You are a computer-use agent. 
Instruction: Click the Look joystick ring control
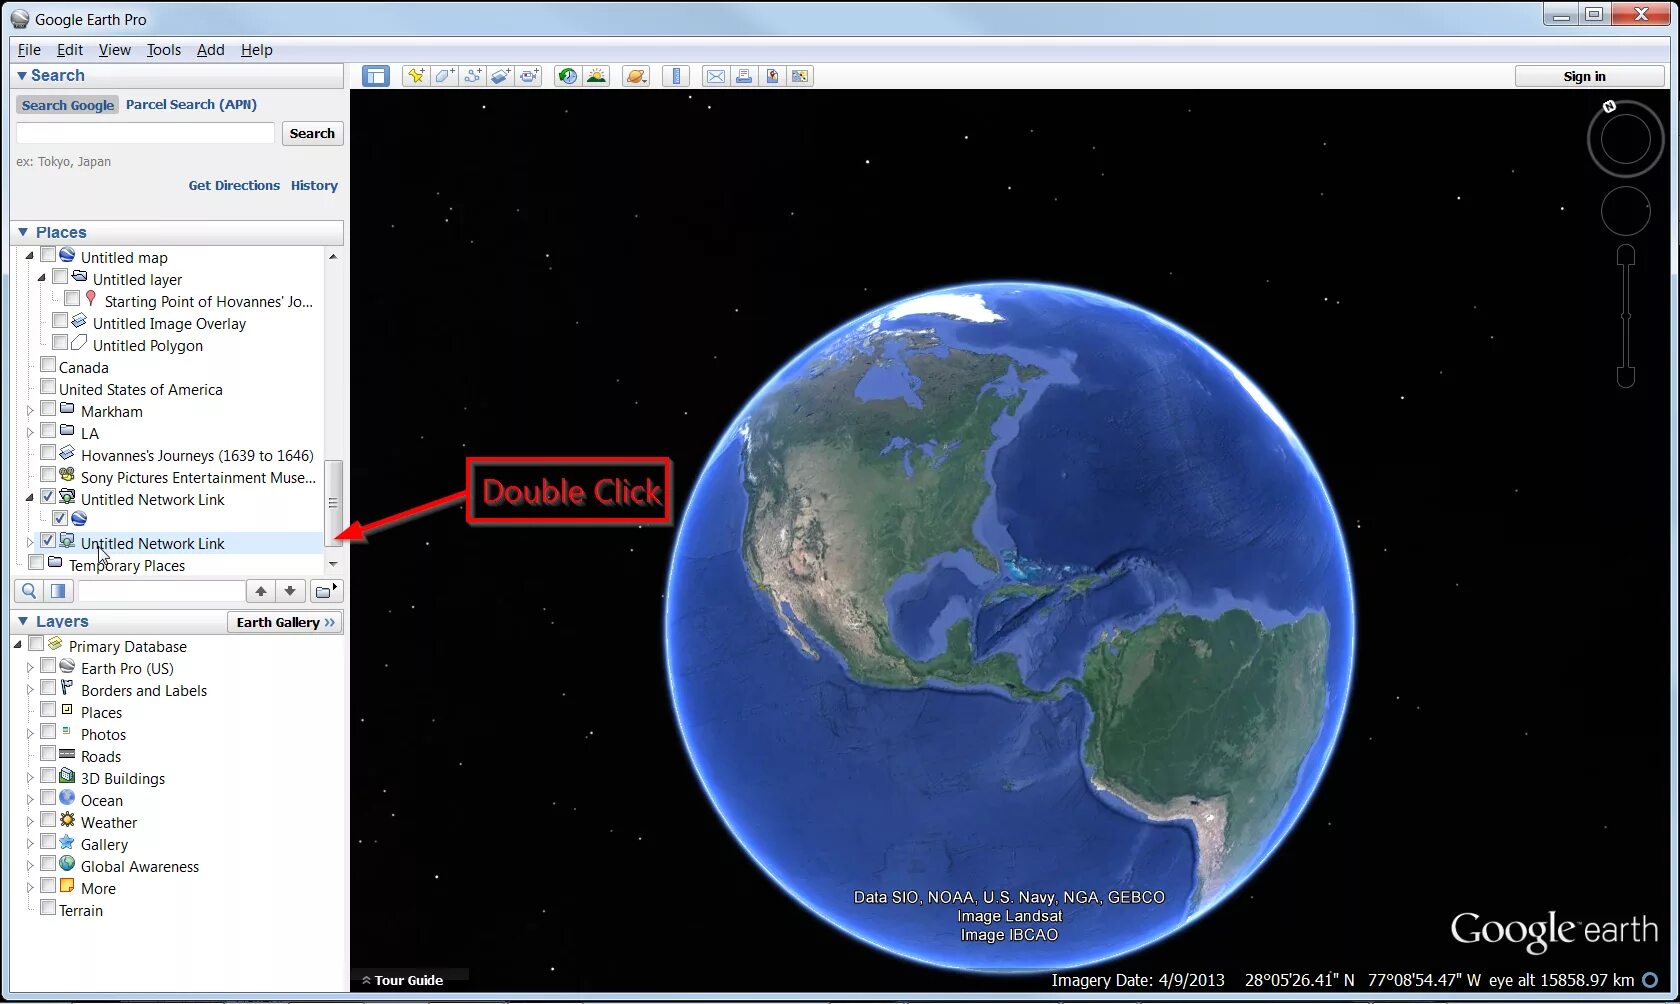click(x=1625, y=140)
